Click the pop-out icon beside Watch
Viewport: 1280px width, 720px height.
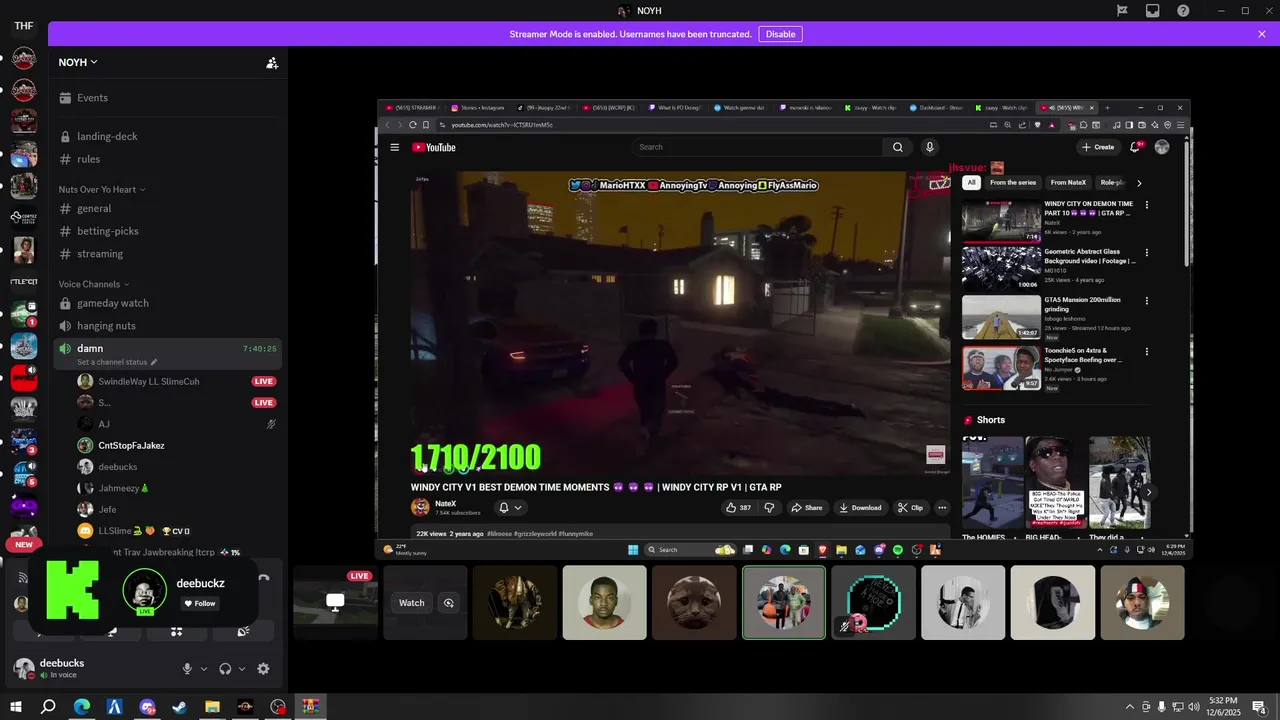(449, 603)
